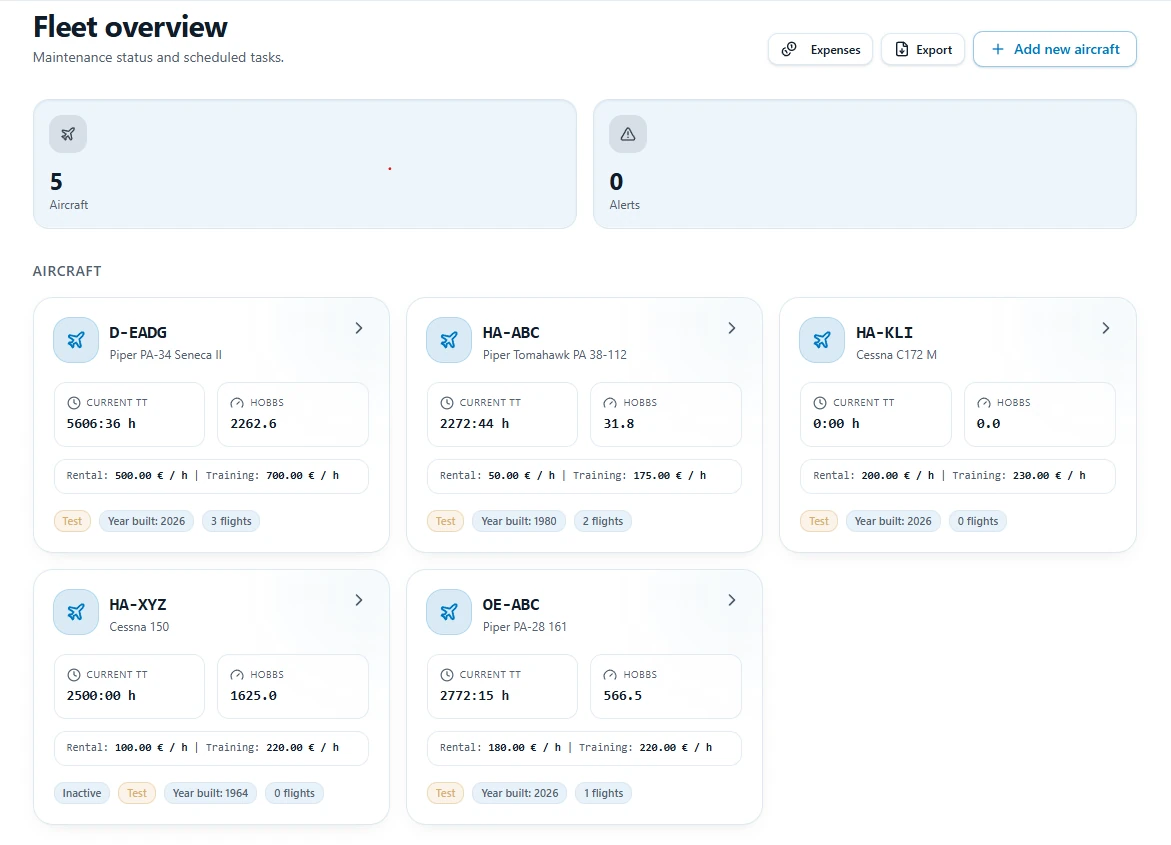Click the 1 flights tag on OE-ABC
This screenshot has width=1171, height=845.
pyautogui.click(x=603, y=793)
